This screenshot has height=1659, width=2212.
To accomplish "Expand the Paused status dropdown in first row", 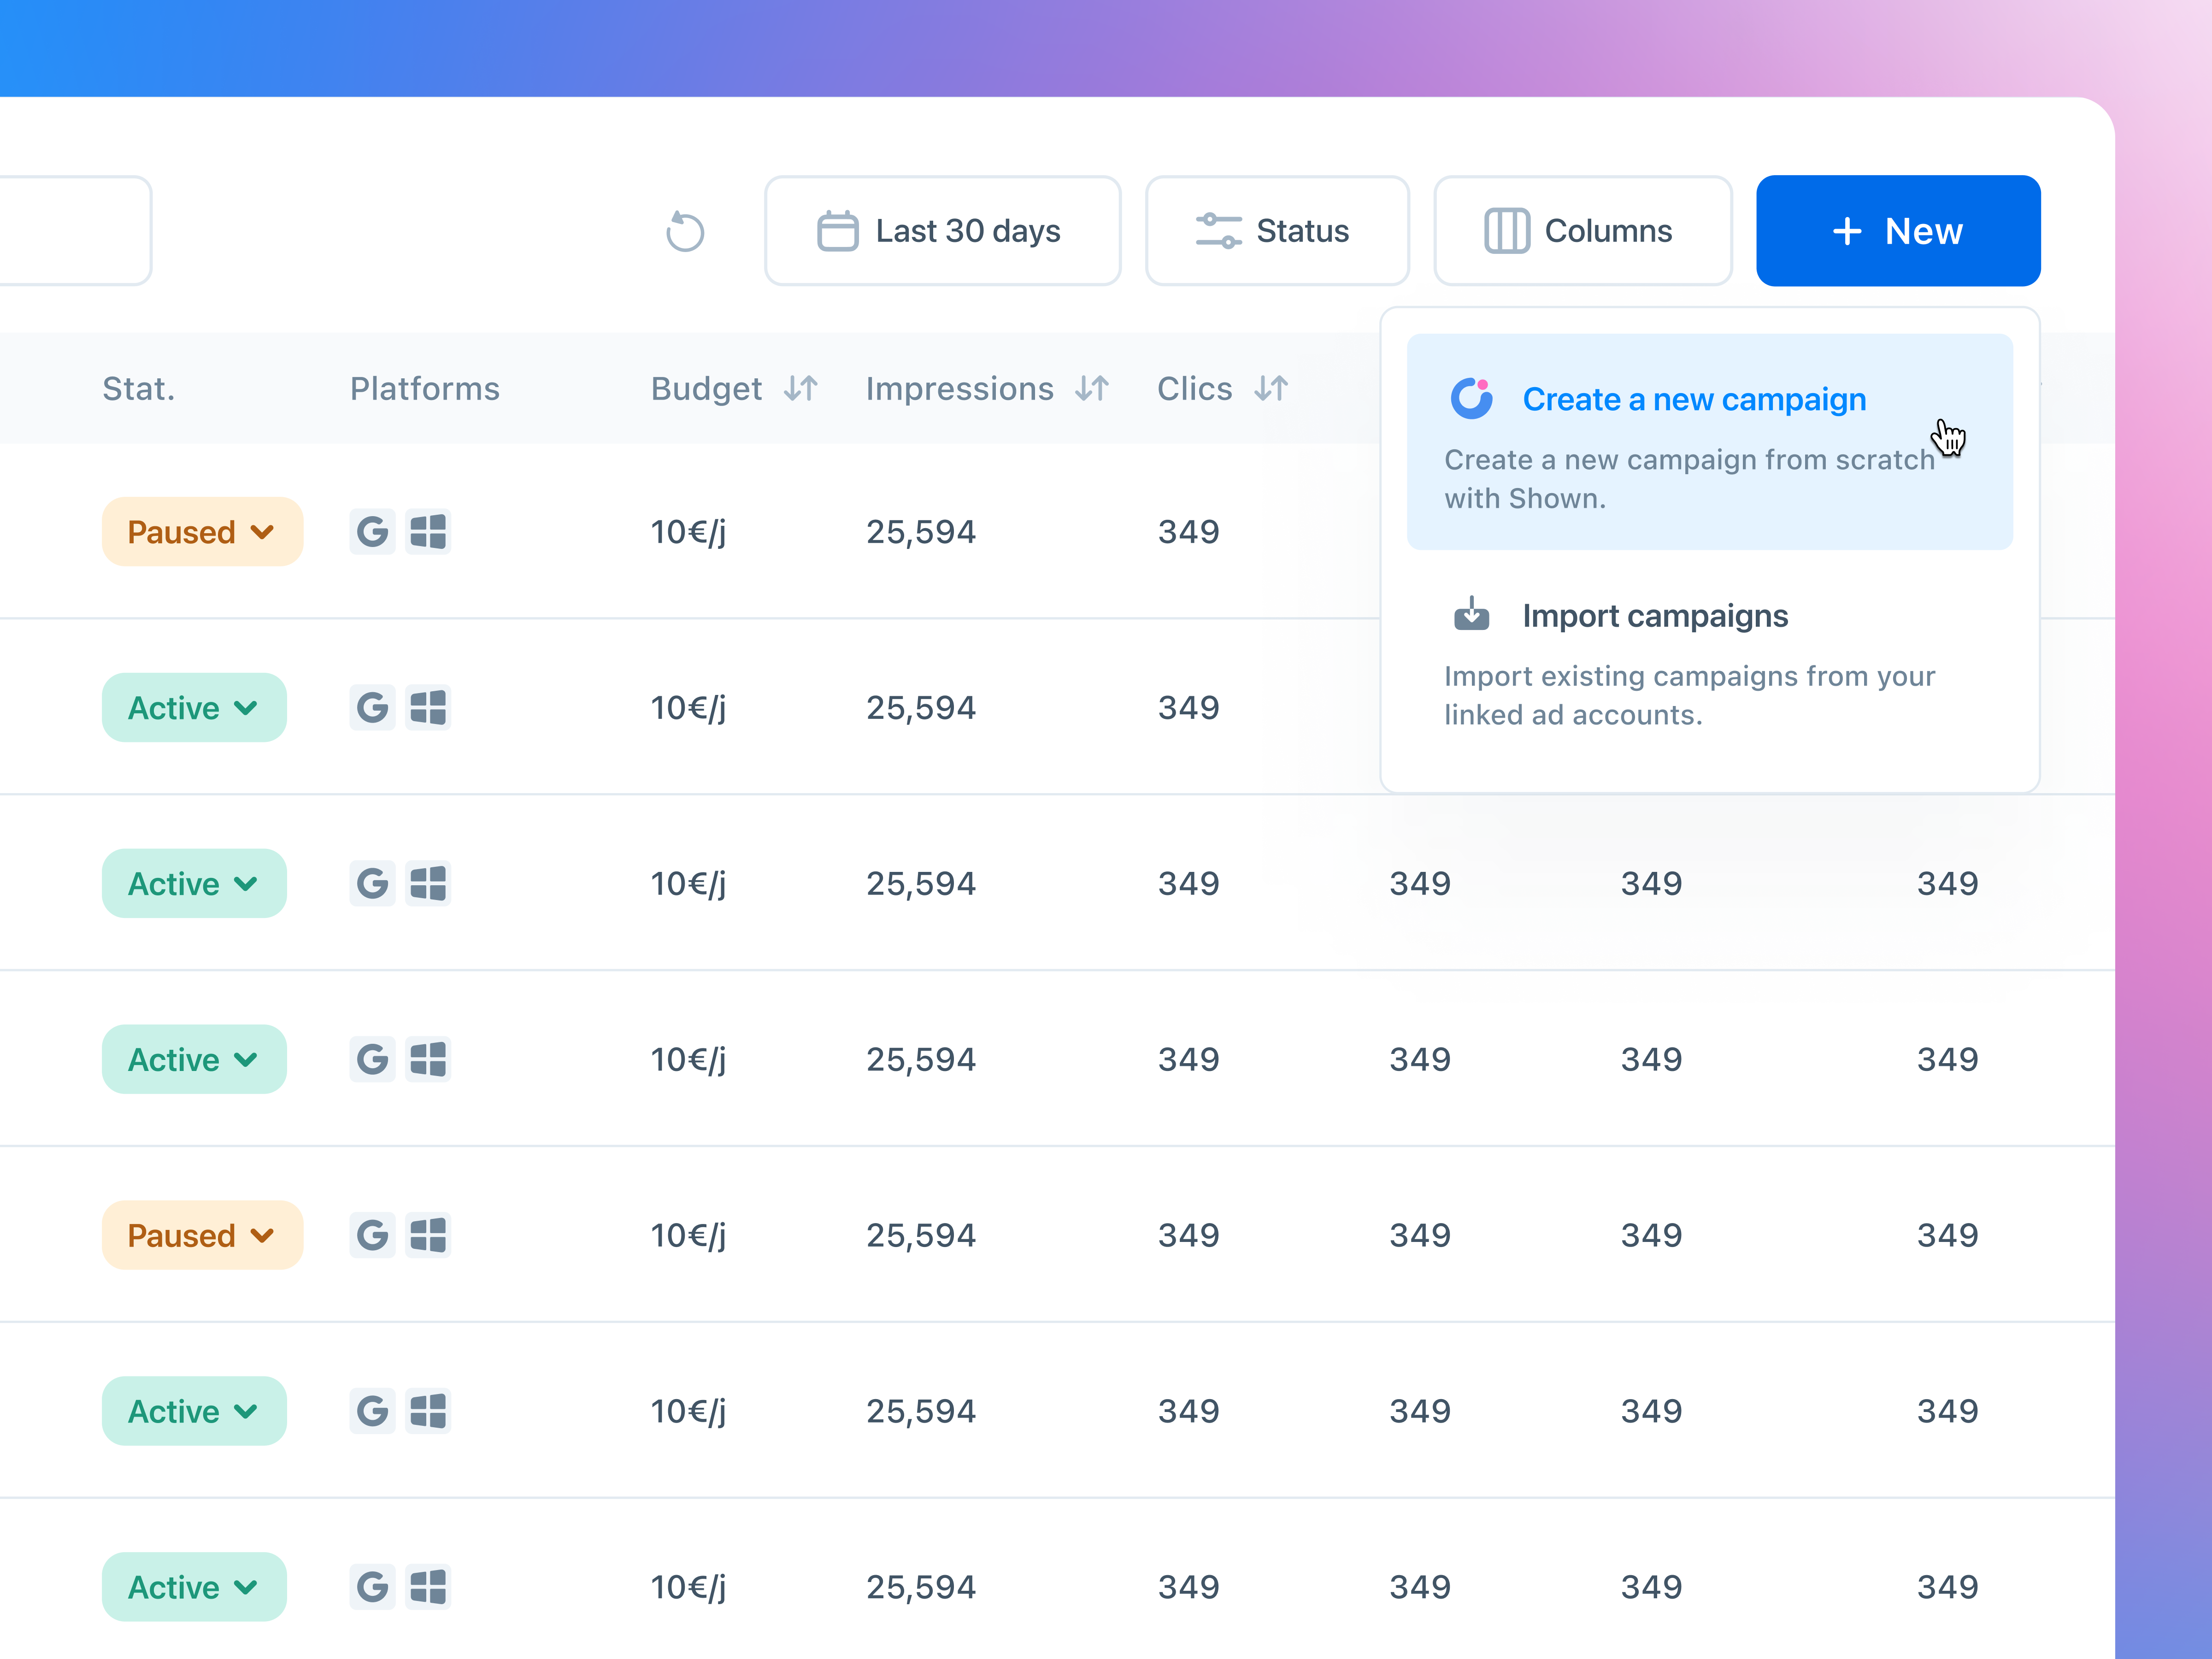I will tap(201, 531).
